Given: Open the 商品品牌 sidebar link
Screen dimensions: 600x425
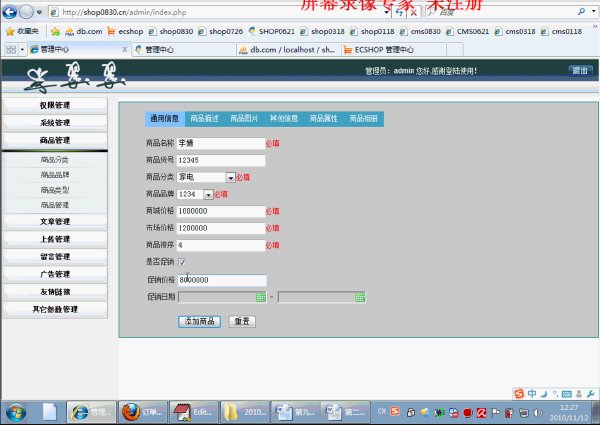Looking at the screenshot, I should [55, 175].
